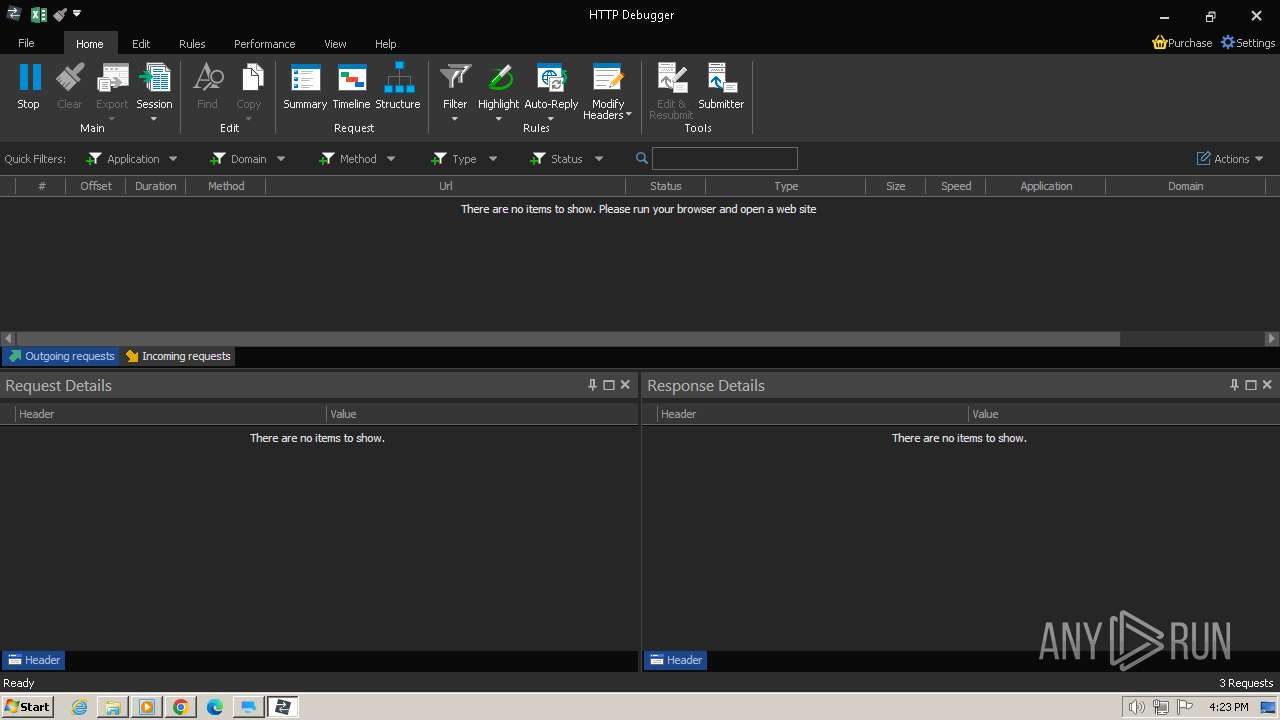Open the Timeline view icon

351,78
